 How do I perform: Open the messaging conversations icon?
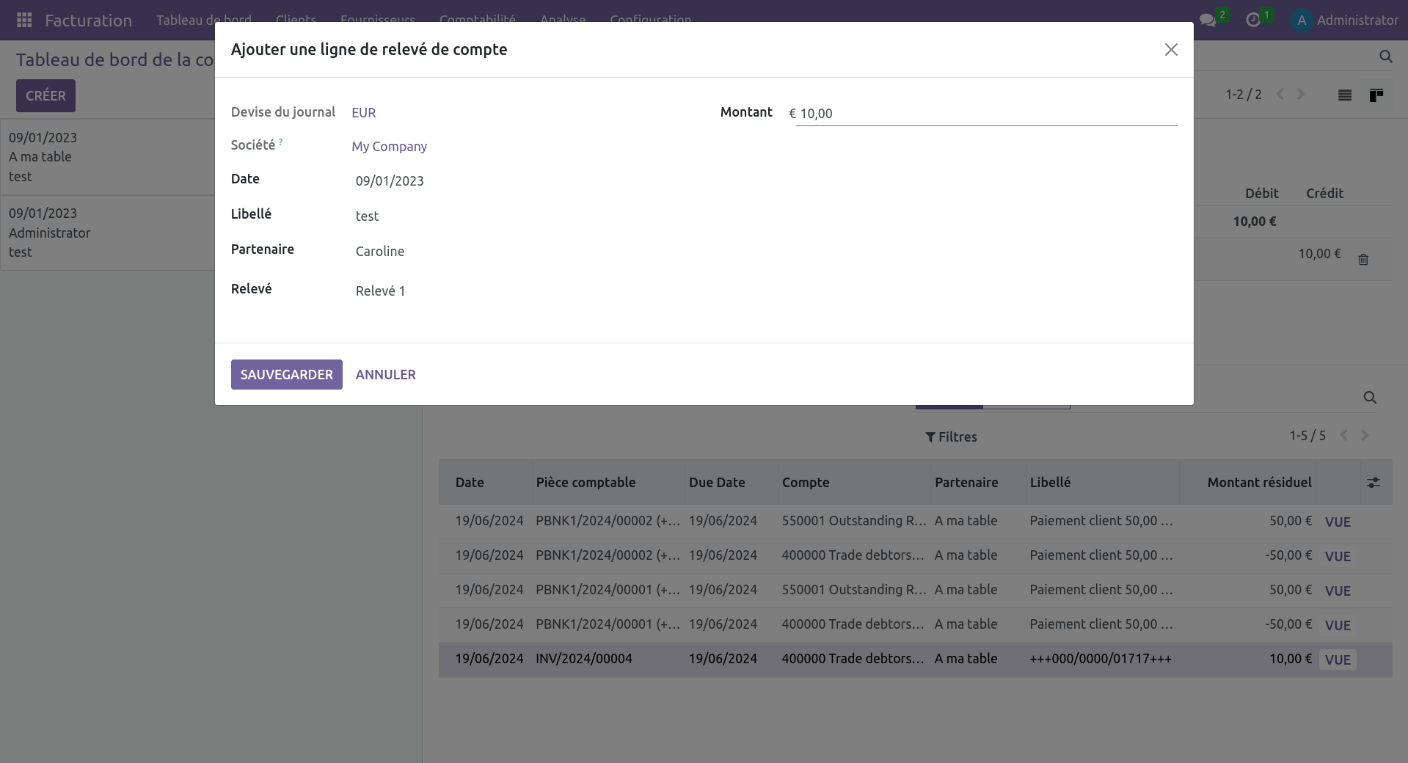pos(1209,20)
